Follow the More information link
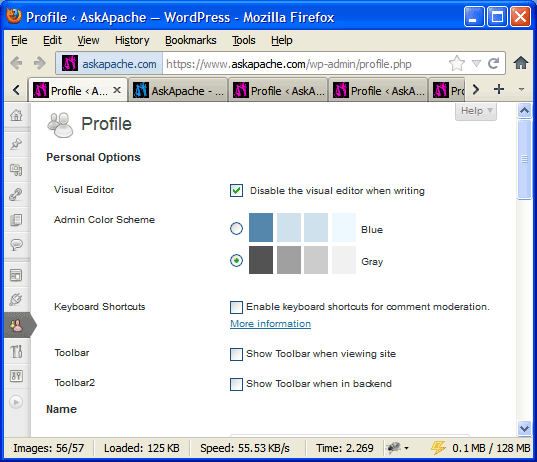 [x=271, y=324]
